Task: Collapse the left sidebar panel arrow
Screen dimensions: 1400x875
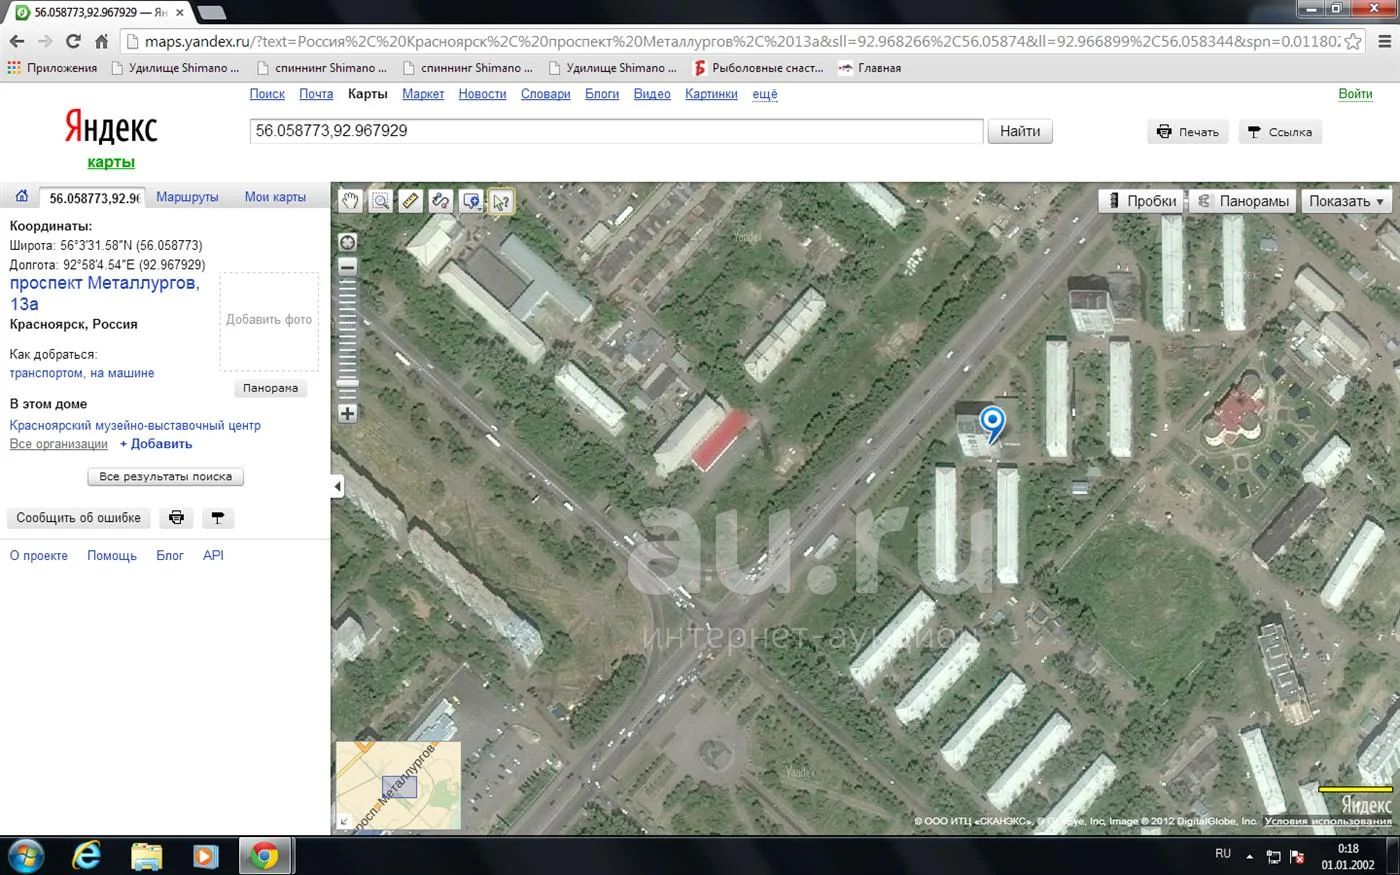Action: pyautogui.click(x=337, y=486)
